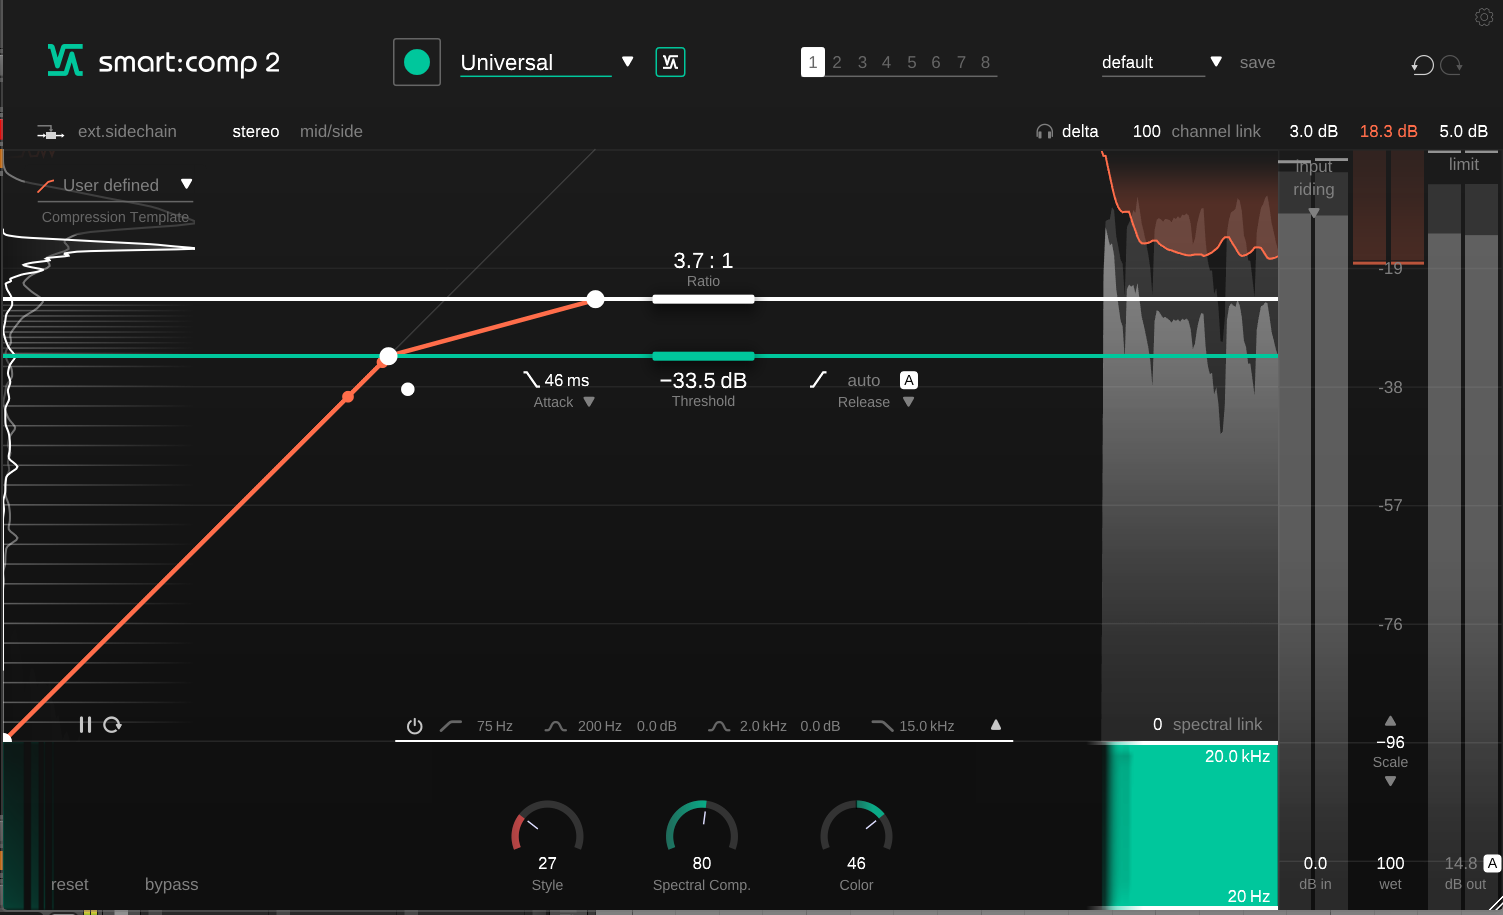Screen dimensions: 1503x915
Task: Click the attack curve icon
Action: 532,380
